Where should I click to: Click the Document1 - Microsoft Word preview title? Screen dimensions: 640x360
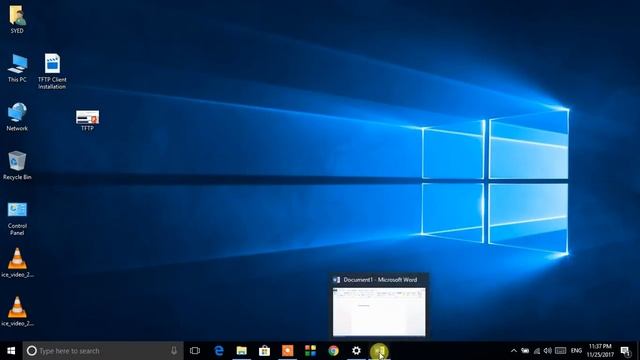pos(380,280)
